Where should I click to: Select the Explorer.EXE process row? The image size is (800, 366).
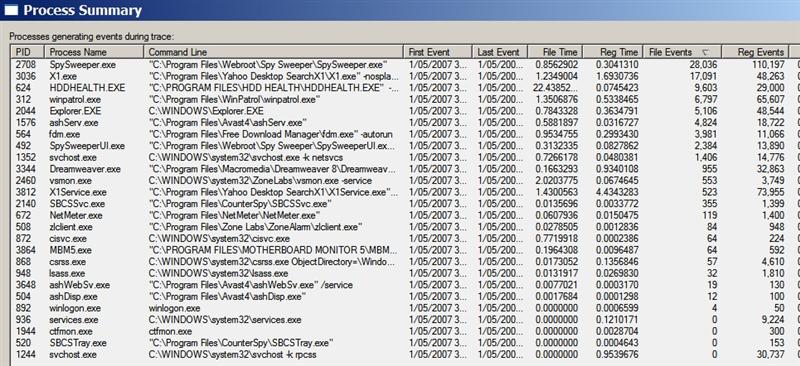click(x=405, y=111)
